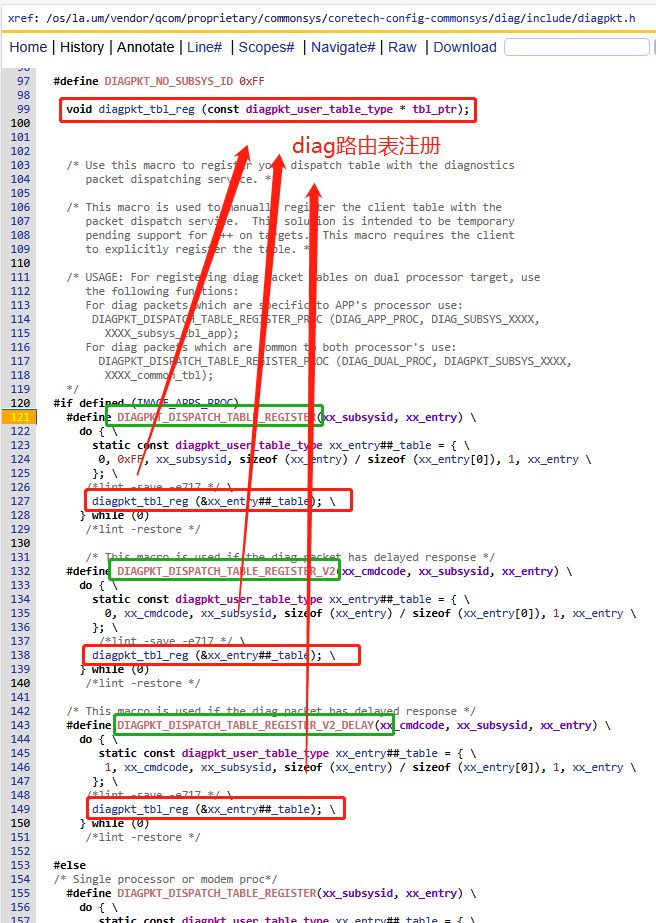Open diagpkt_user_table_type on line 145
Viewport: 656px width, 923px height.
point(255,753)
